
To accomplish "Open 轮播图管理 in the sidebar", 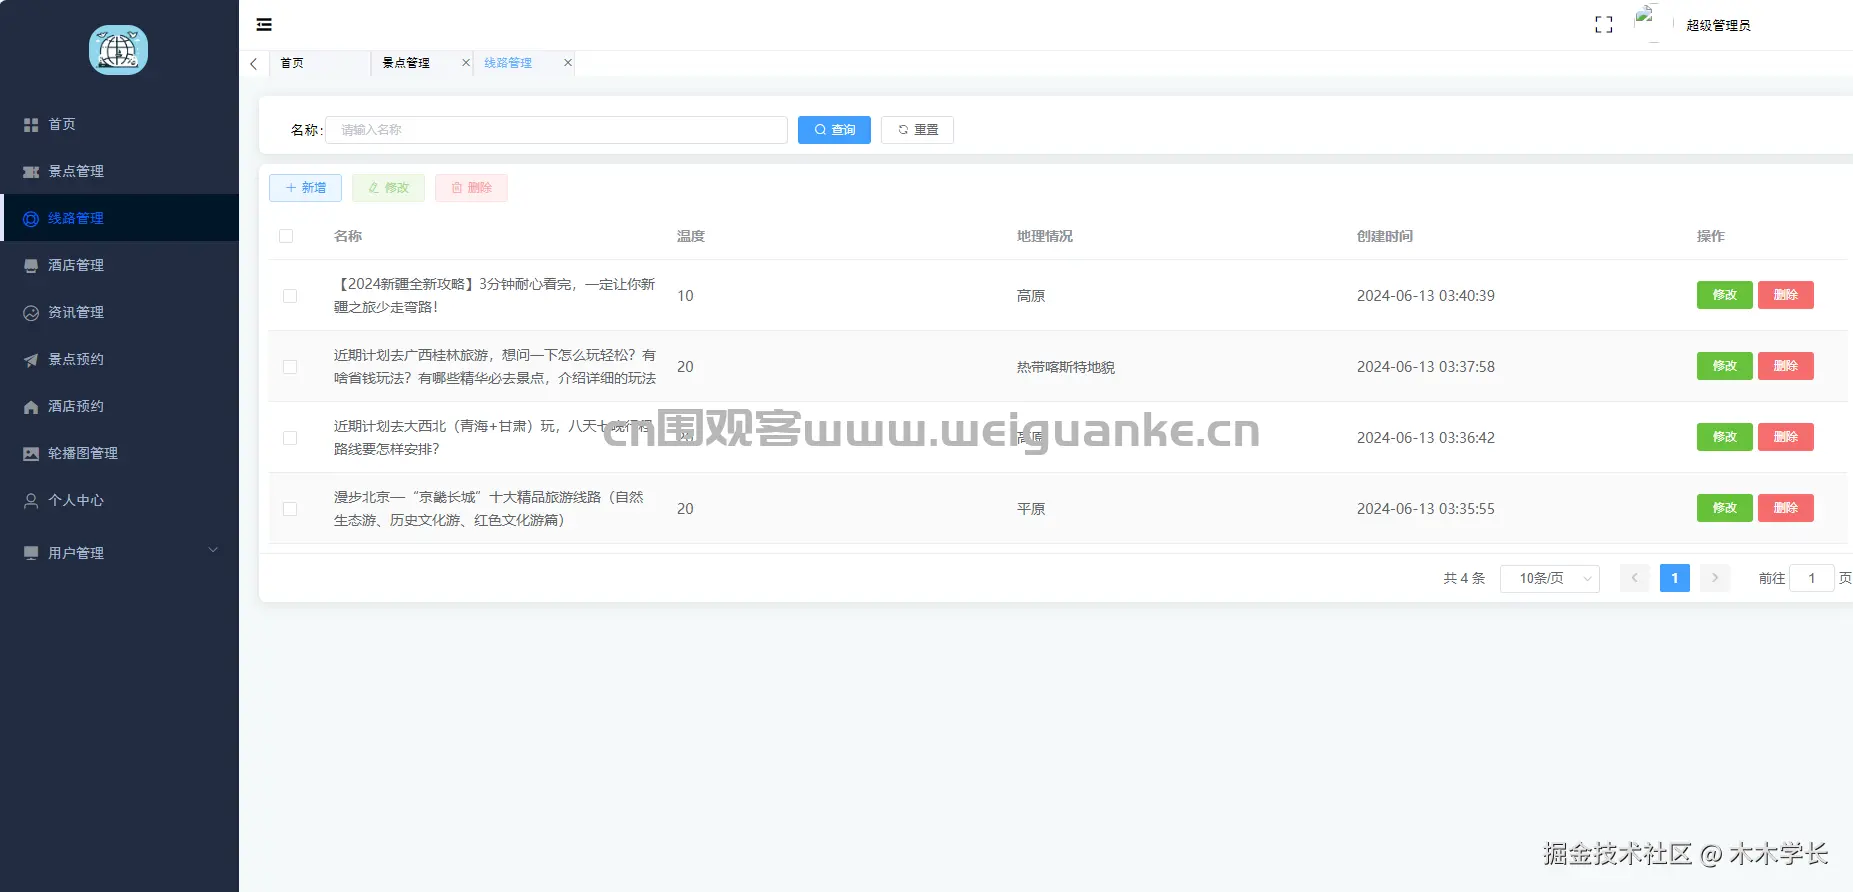I will pos(120,453).
